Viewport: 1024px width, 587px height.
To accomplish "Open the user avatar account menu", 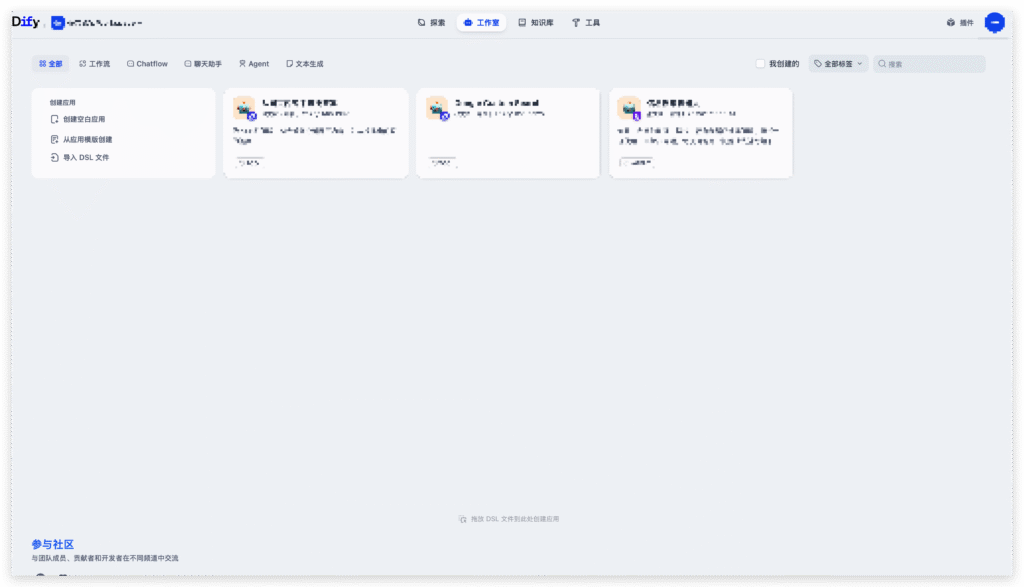I will click(994, 22).
